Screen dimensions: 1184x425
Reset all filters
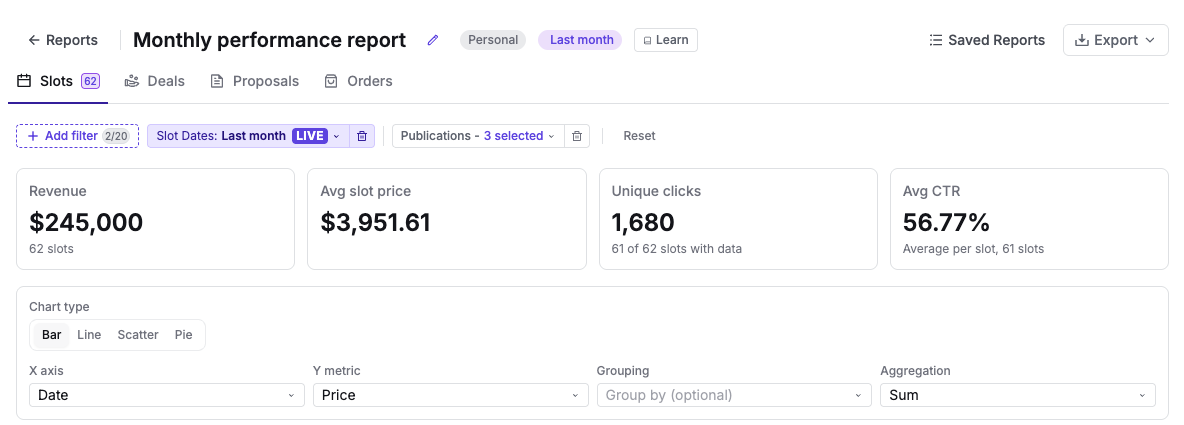pyautogui.click(x=639, y=136)
